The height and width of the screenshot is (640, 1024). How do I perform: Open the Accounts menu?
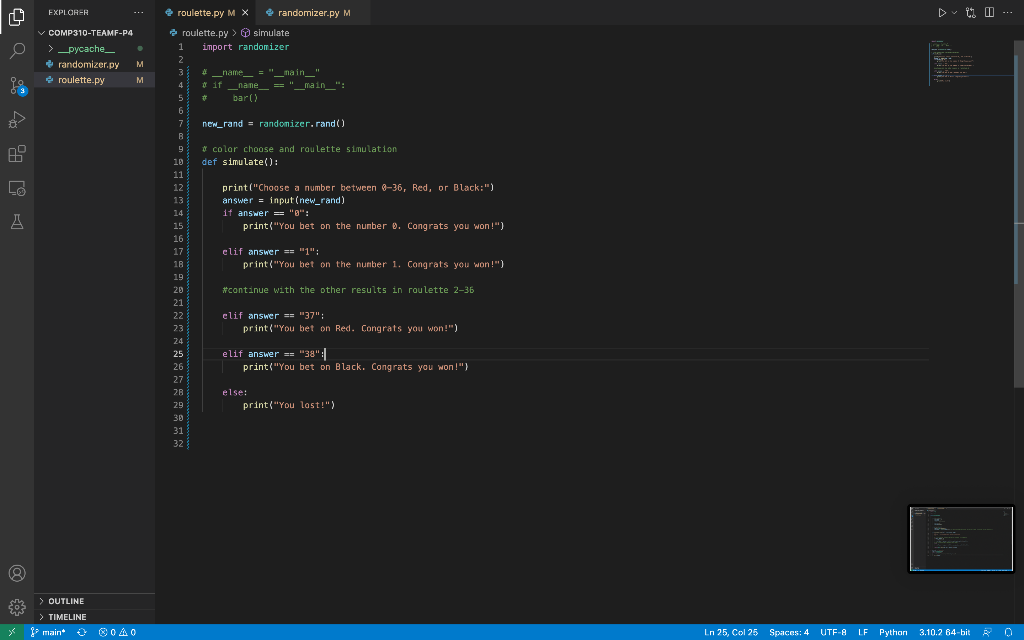click(x=17, y=573)
